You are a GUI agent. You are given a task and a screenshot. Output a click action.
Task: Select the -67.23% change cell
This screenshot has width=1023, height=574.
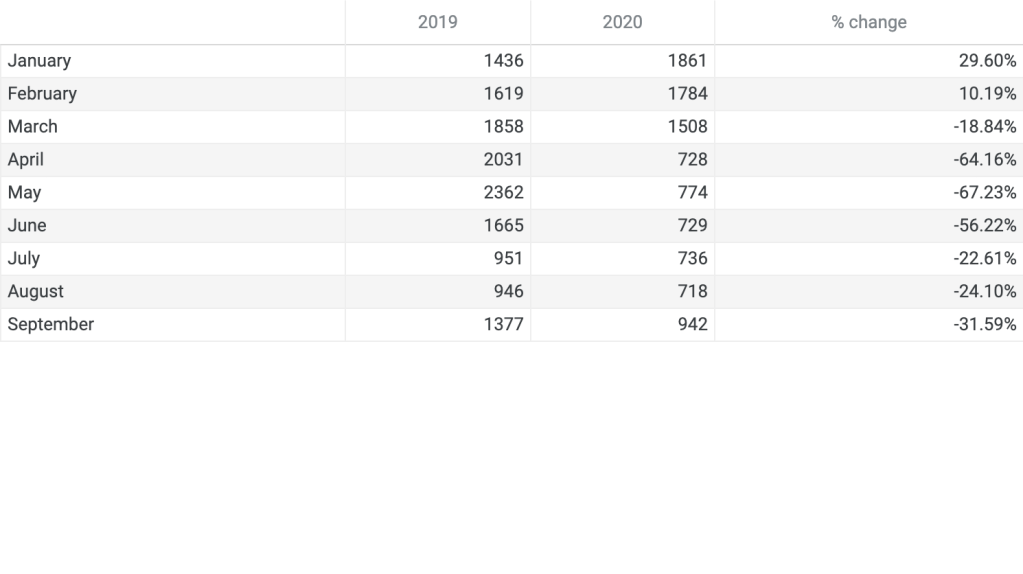pyautogui.click(x=985, y=193)
